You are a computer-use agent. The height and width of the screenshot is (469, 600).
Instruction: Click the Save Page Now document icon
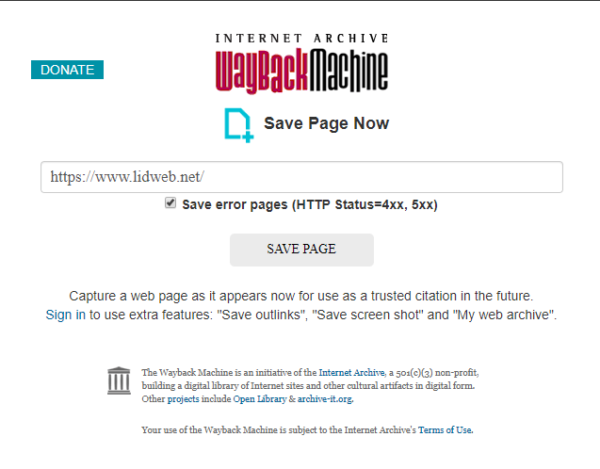[238, 125]
